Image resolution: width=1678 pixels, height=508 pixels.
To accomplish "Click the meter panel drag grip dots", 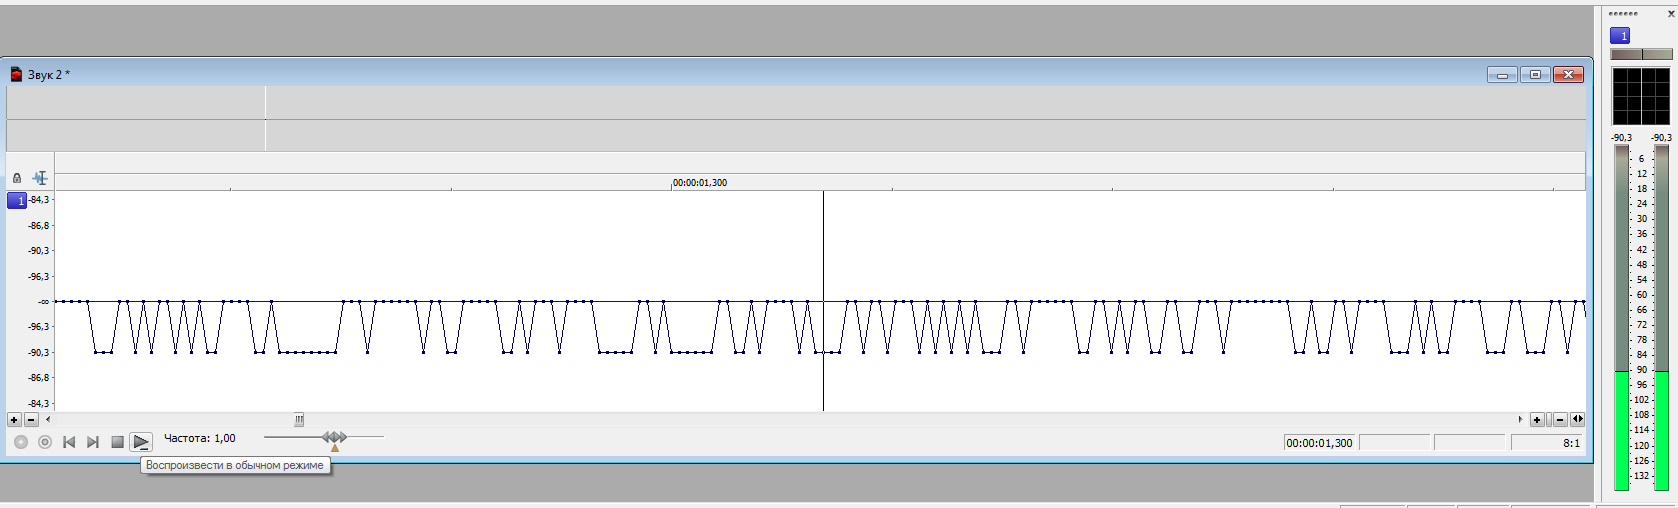I will coord(1623,14).
